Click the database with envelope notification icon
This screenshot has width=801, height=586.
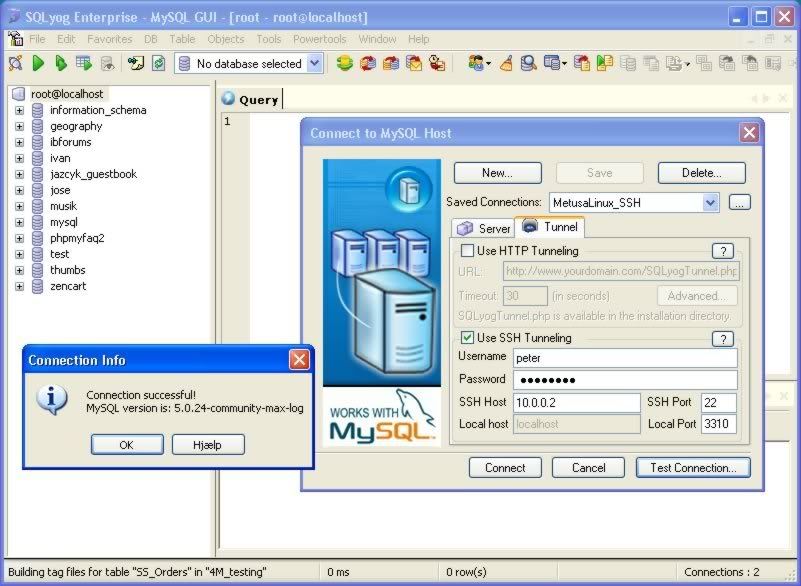[414, 63]
